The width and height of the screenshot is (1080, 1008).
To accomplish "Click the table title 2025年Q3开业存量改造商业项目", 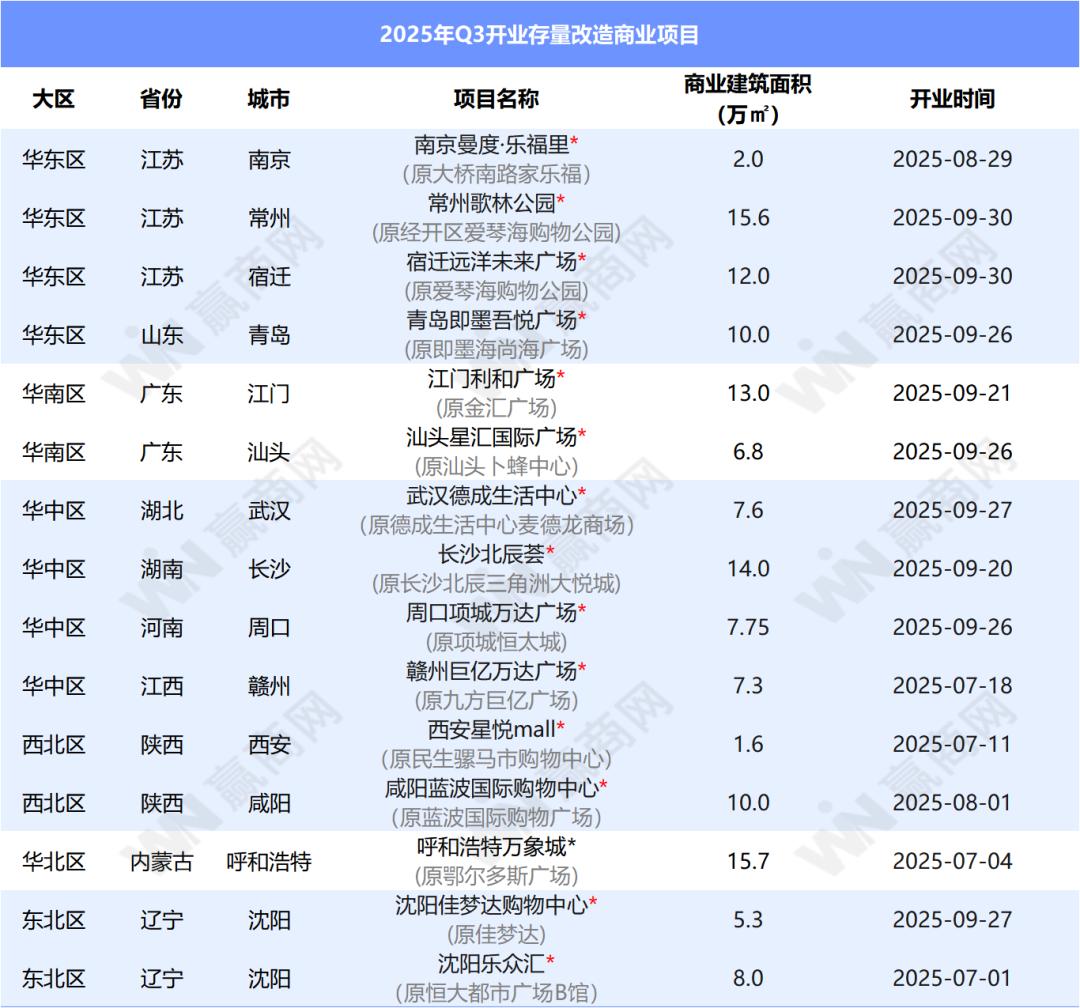I will click(x=539, y=34).
